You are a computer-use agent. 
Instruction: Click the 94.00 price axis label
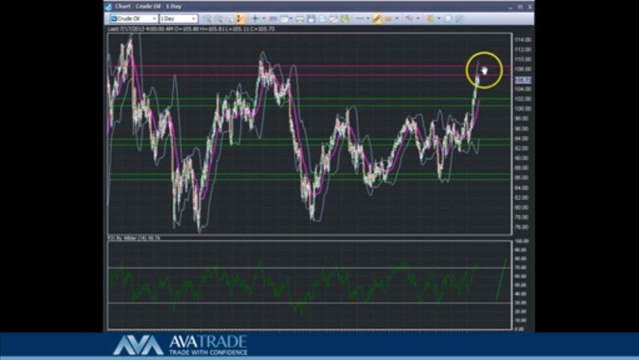[x=523, y=139]
